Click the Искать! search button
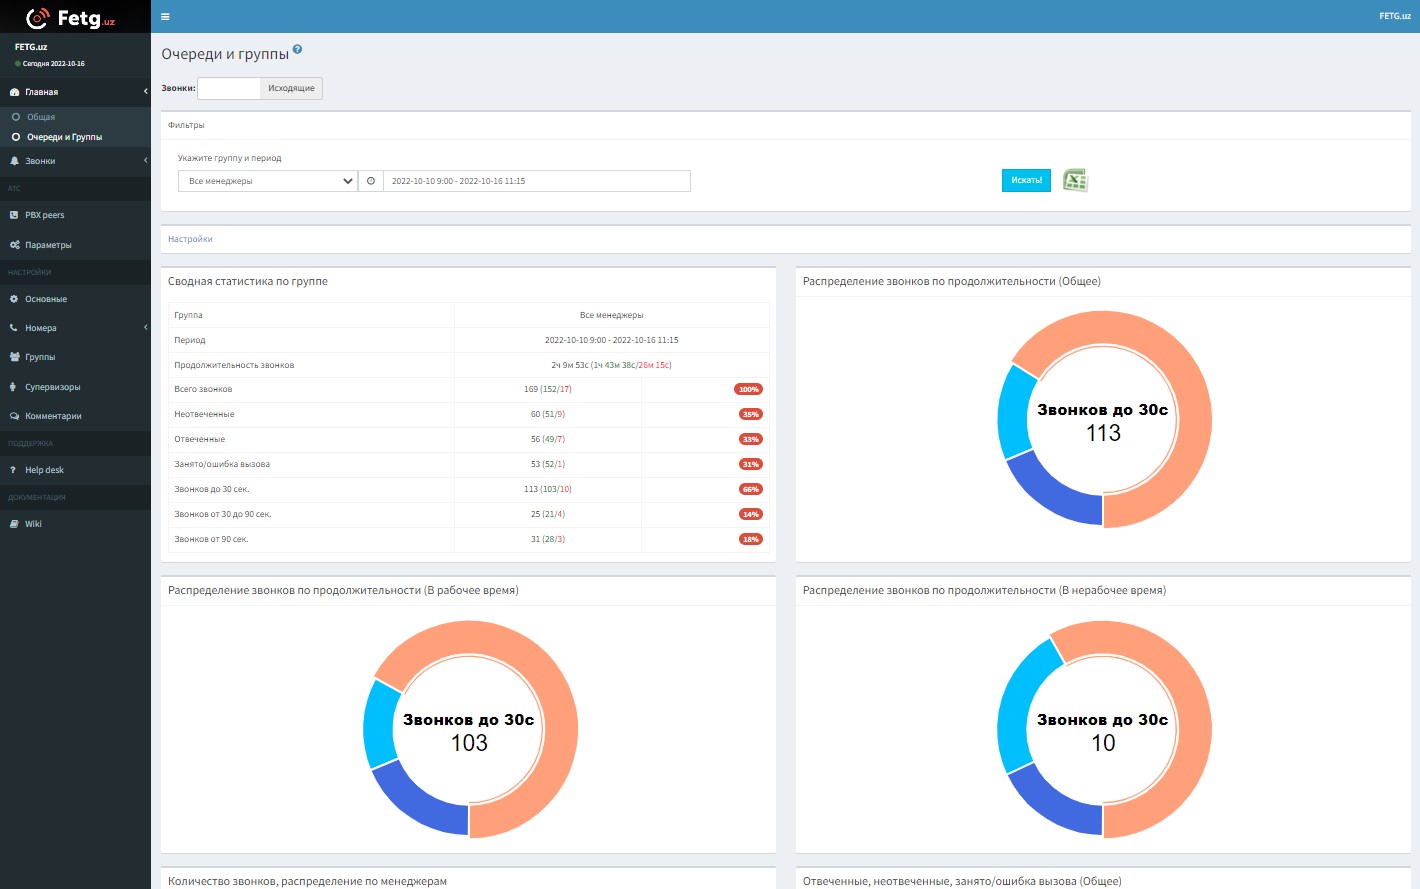This screenshot has height=889, width=1420. (1026, 180)
